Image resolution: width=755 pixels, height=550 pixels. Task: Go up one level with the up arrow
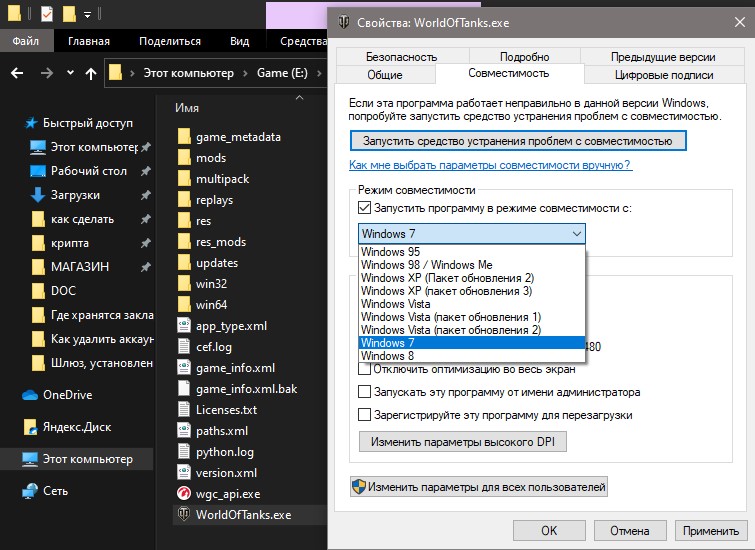pyautogui.click(x=91, y=73)
